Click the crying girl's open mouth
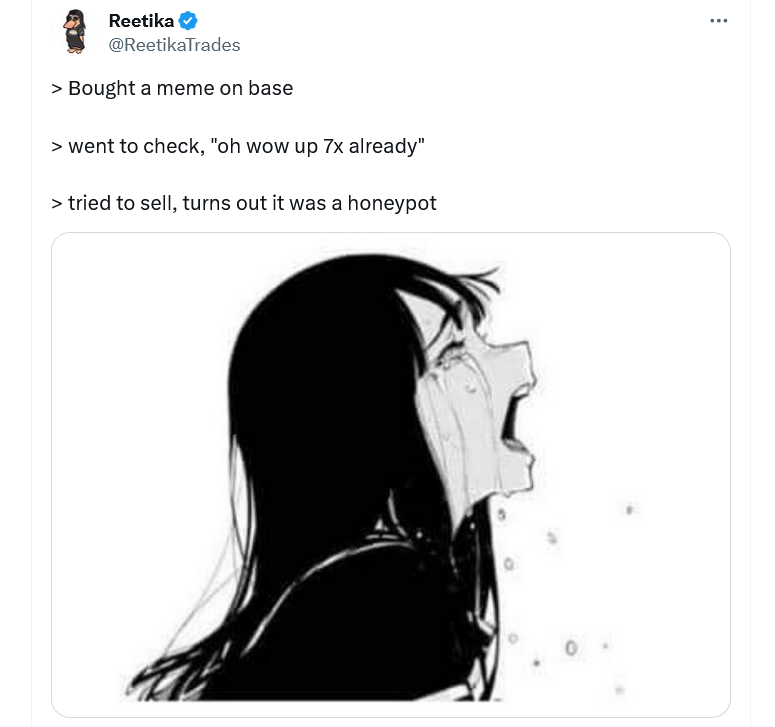The width and height of the screenshot is (775, 727). (512, 420)
